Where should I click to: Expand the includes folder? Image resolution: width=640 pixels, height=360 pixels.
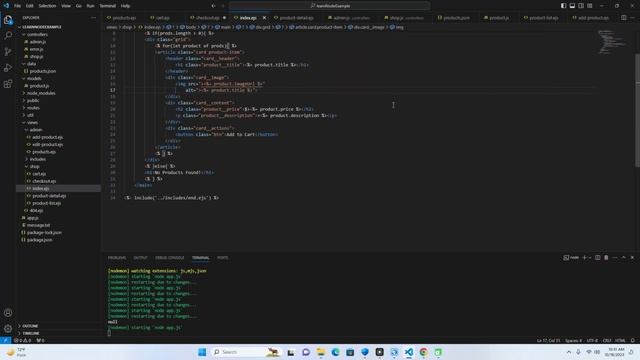(x=38, y=159)
